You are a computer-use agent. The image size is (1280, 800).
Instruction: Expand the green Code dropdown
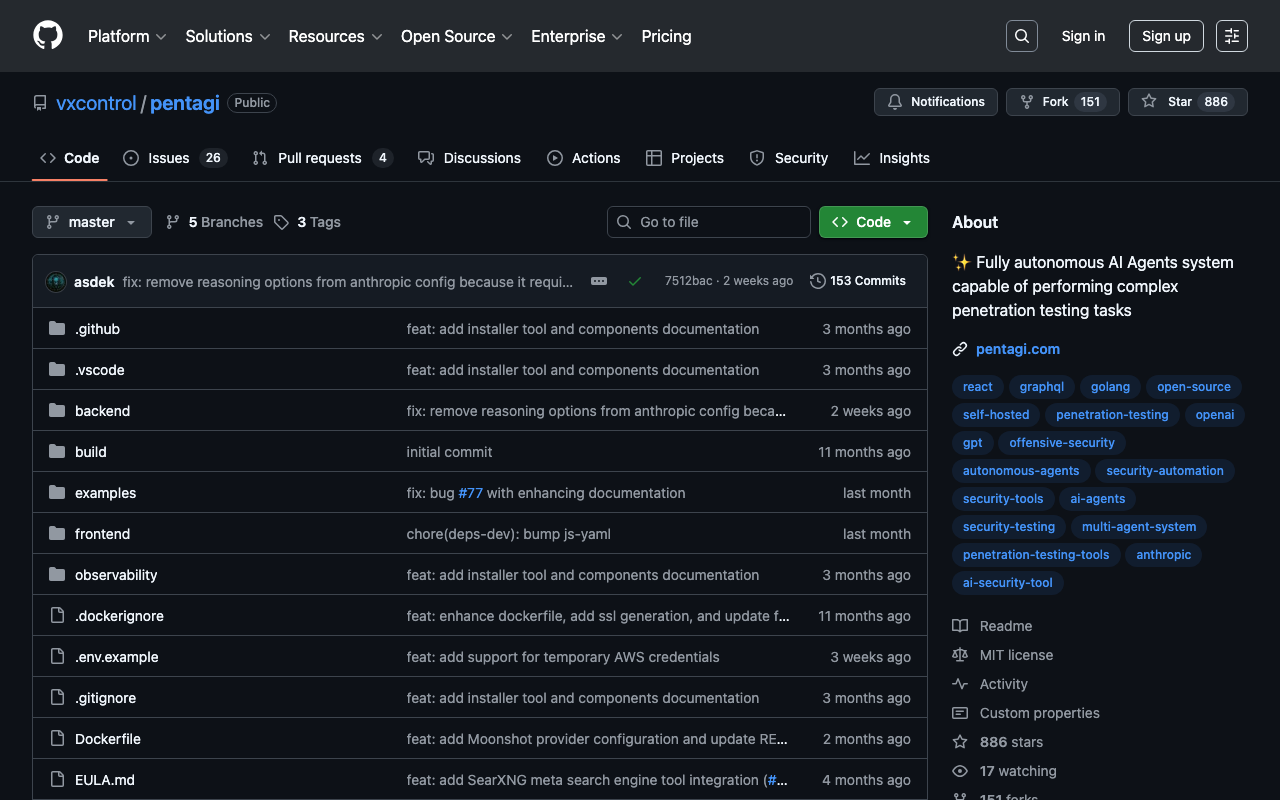(873, 222)
